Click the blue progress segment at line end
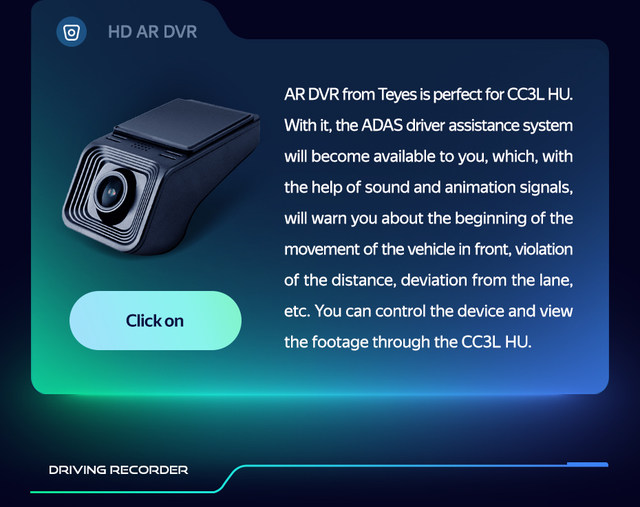This screenshot has height=507, width=640. (x=587, y=464)
